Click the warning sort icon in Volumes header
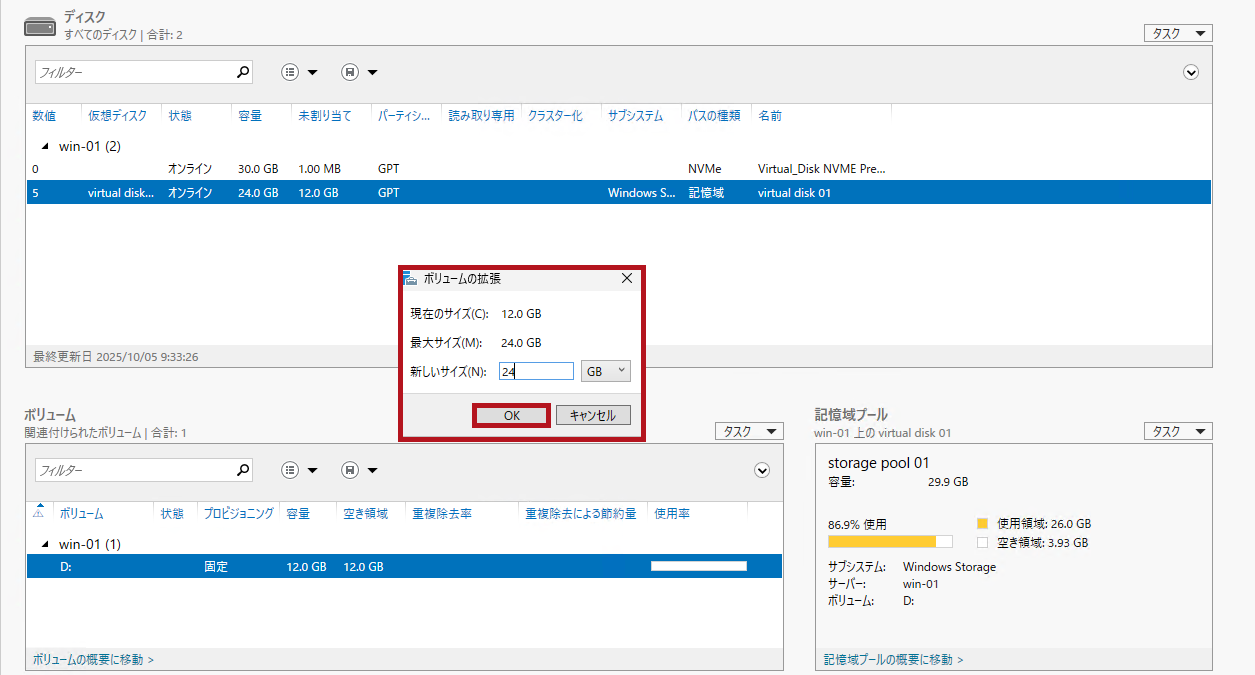 [x=39, y=512]
